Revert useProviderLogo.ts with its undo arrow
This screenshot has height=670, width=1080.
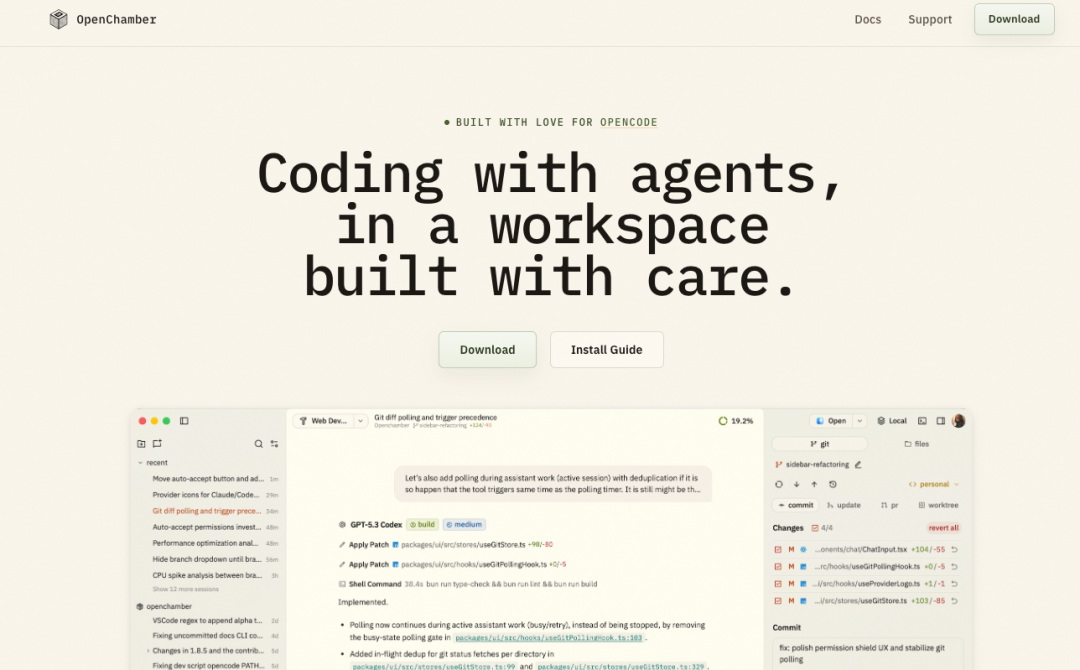coord(954,584)
